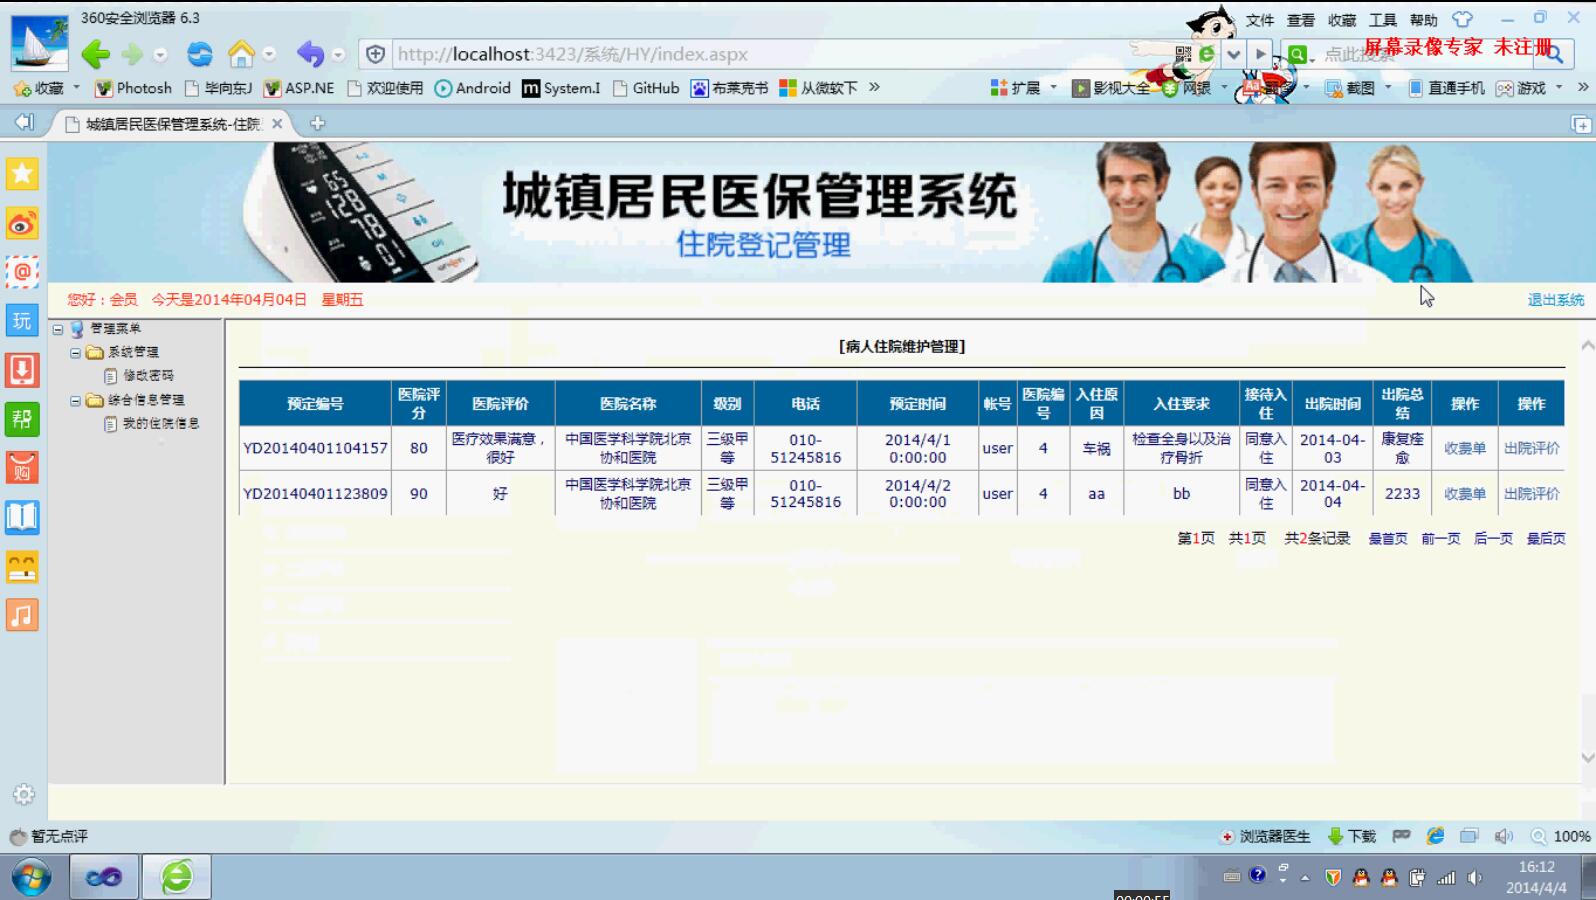Switch browser engine with green e icon

click(x=1207, y=54)
